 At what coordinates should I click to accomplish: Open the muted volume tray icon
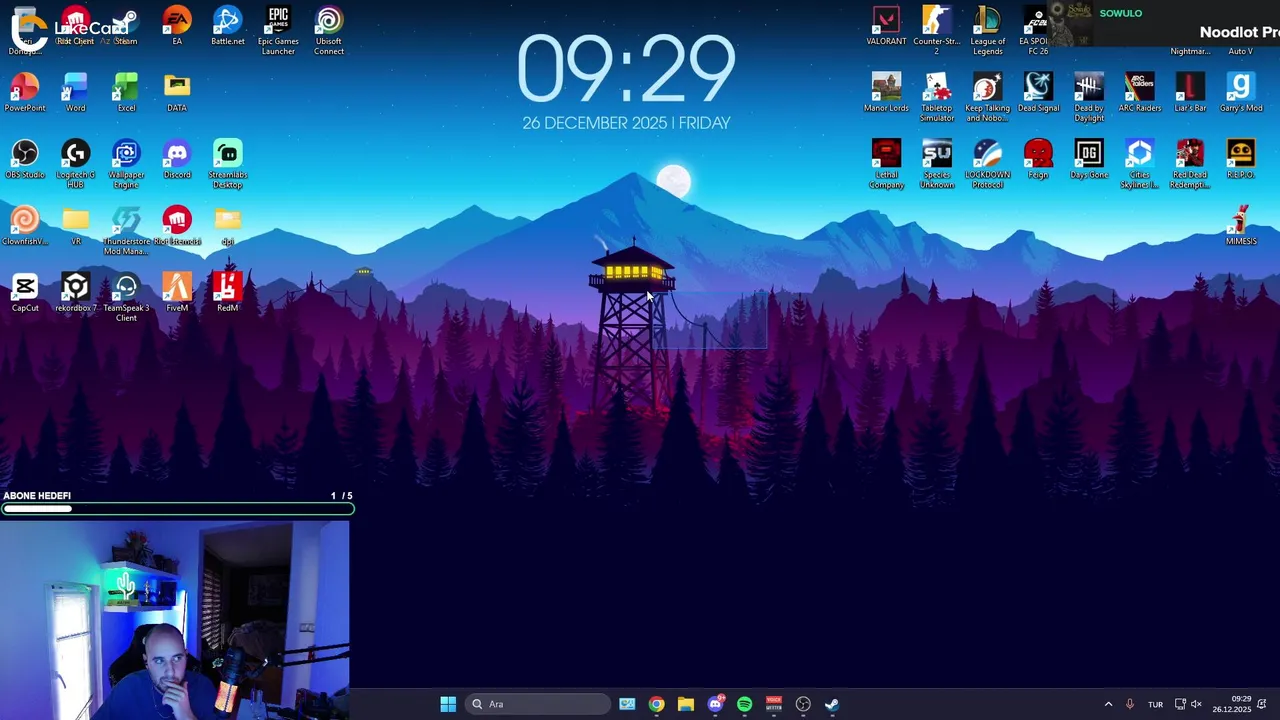point(1196,704)
